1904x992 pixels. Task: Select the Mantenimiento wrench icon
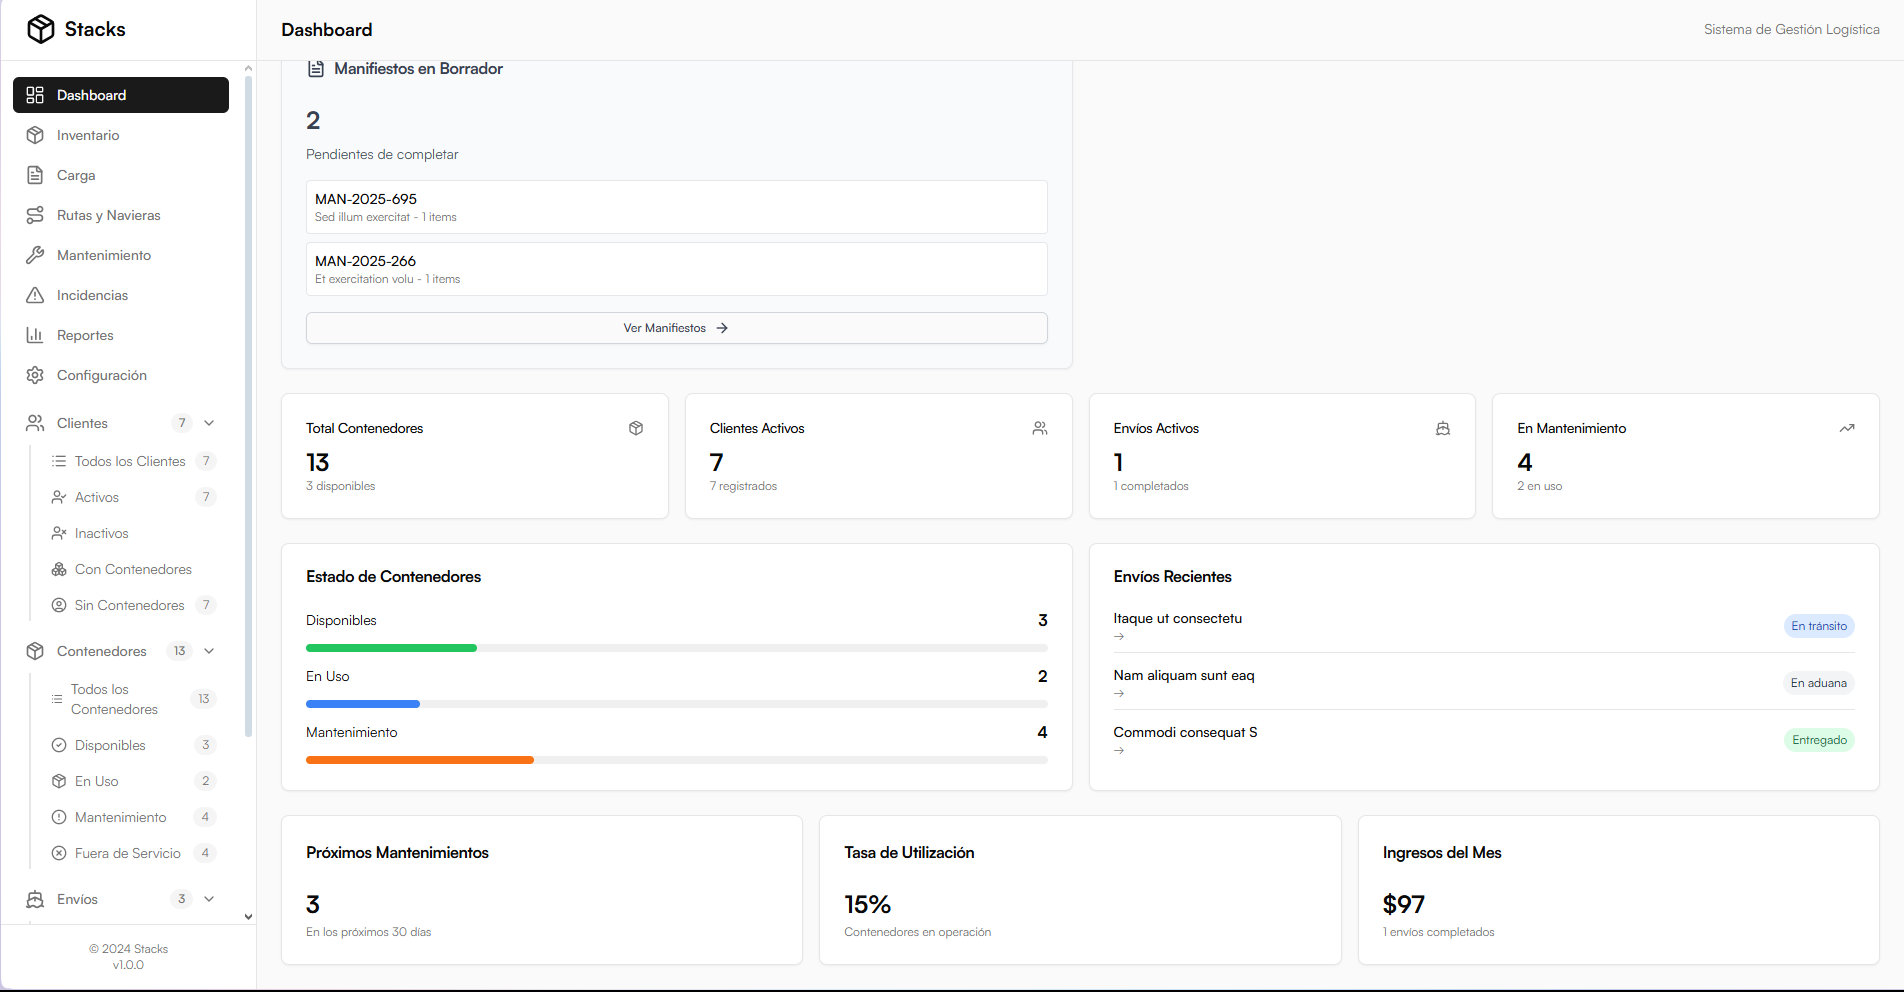tap(35, 255)
